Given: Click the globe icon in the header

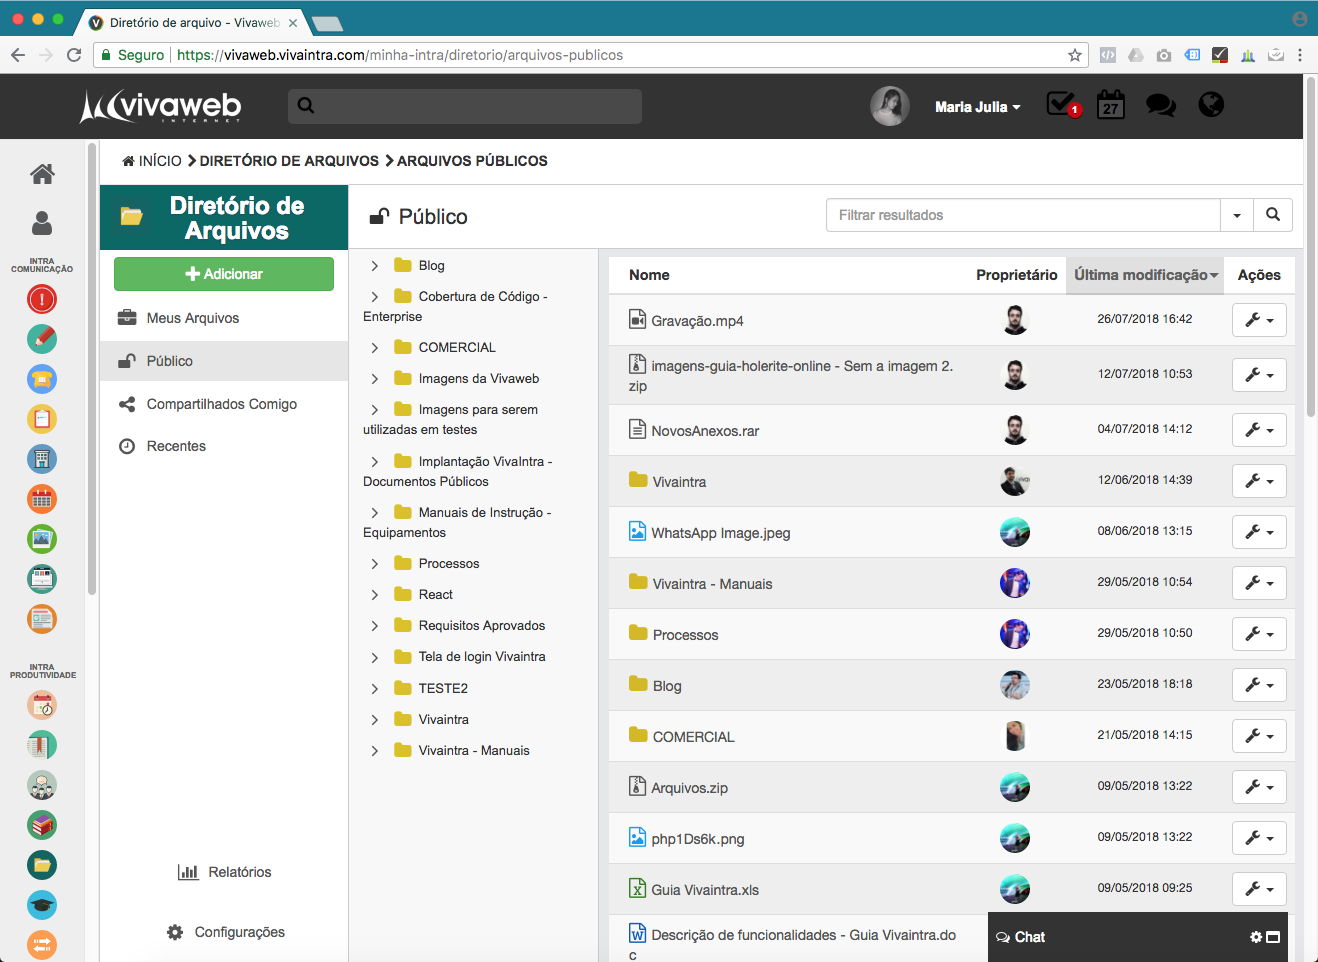Looking at the screenshot, I should point(1211,105).
